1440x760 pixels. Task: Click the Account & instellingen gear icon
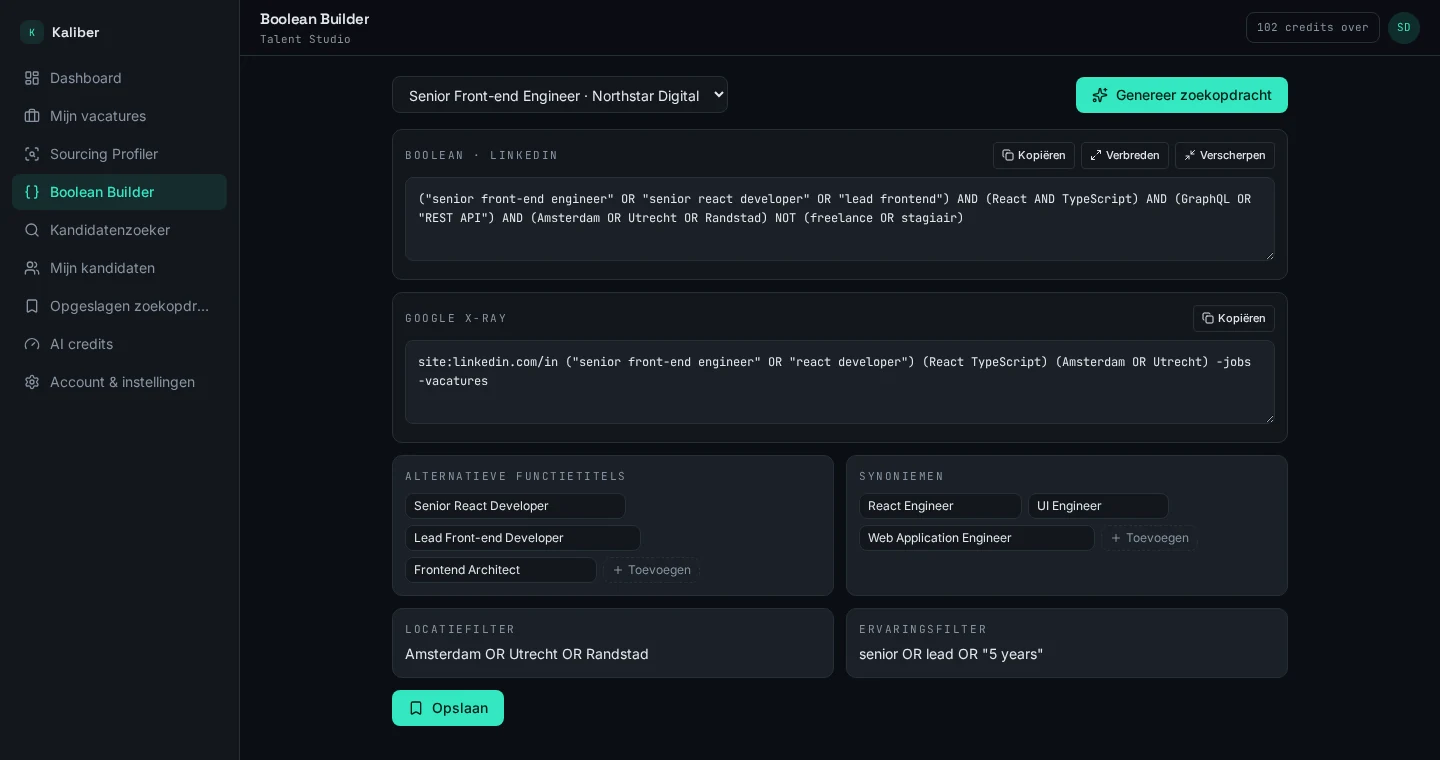[x=32, y=382]
